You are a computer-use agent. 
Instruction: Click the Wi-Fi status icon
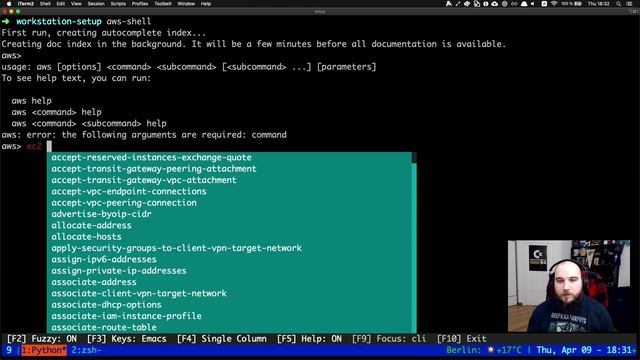pos(554,4)
